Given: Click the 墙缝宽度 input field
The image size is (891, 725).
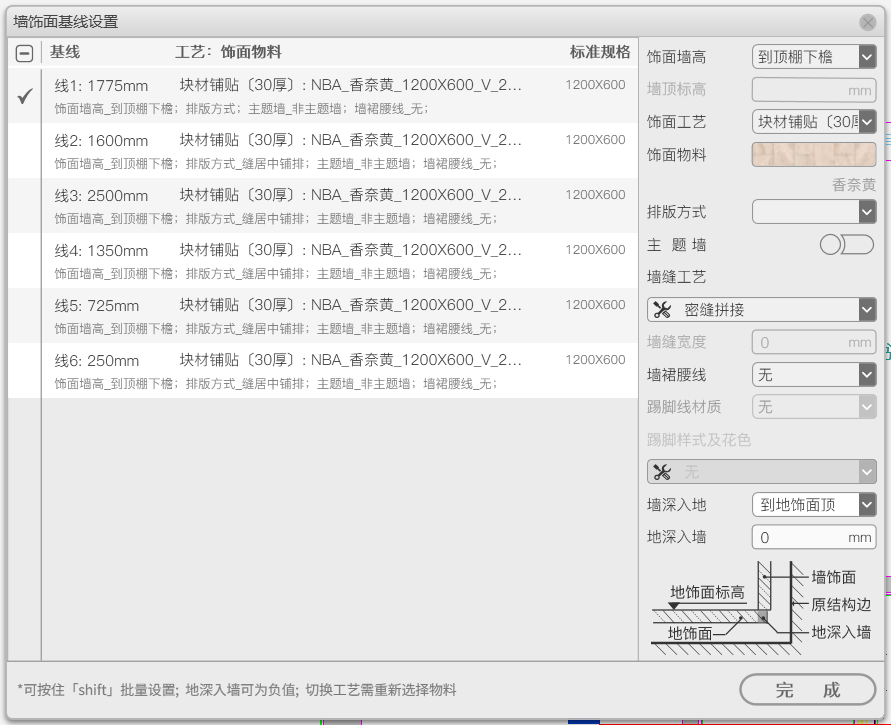Looking at the screenshot, I should pyautogui.click(x=814, y=342).
